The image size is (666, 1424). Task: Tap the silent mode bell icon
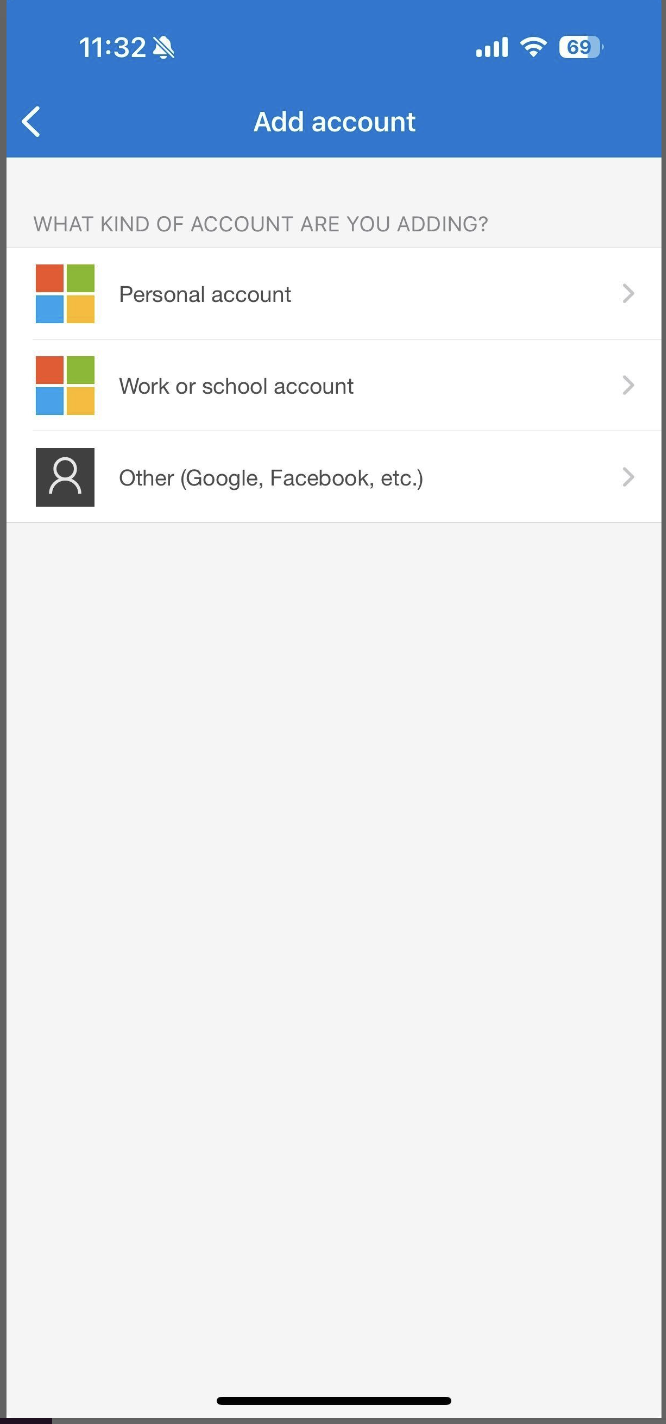click(164, 47)
